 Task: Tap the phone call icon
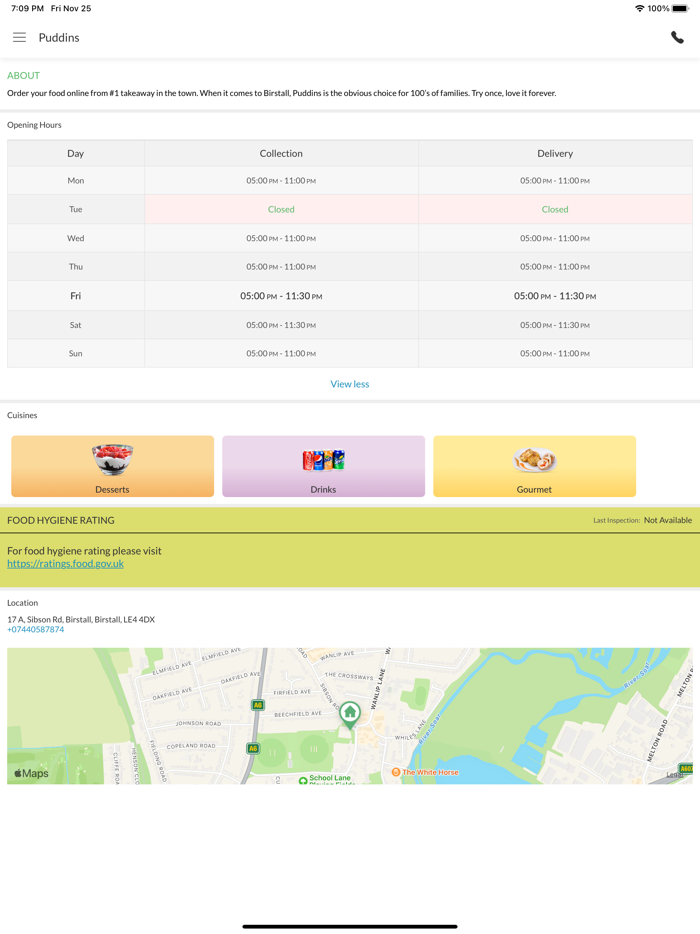pyautogui.click(x=677, y=38)
